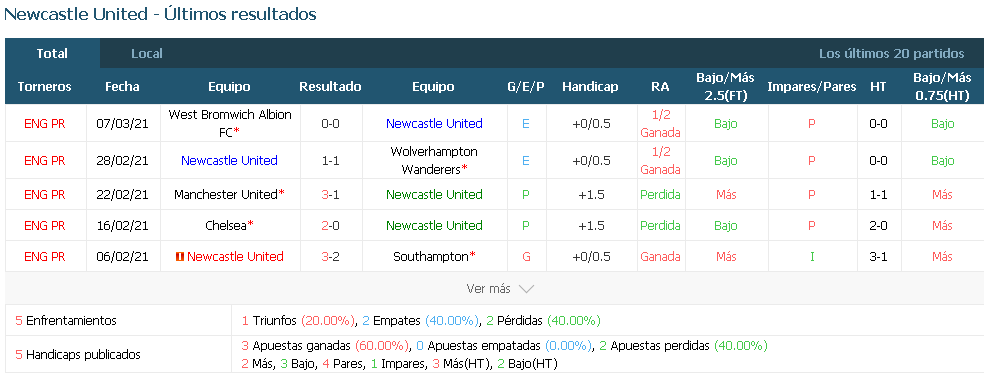Switch to the Local tab

[x=146, y=54]
